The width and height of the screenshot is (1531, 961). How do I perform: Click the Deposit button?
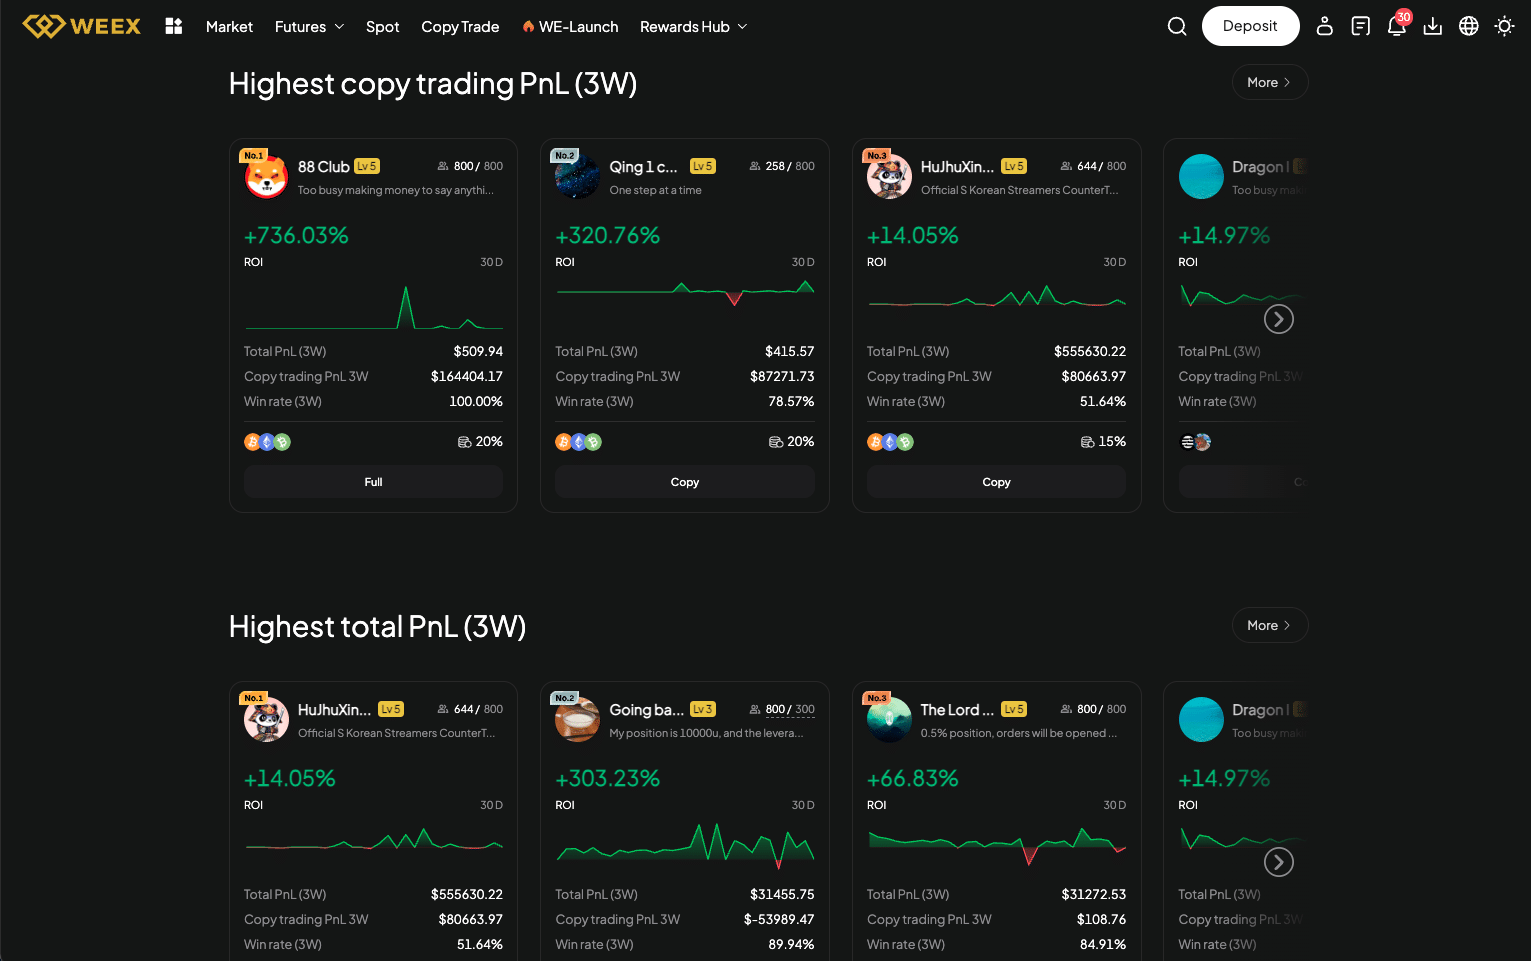coord(1250,26)
